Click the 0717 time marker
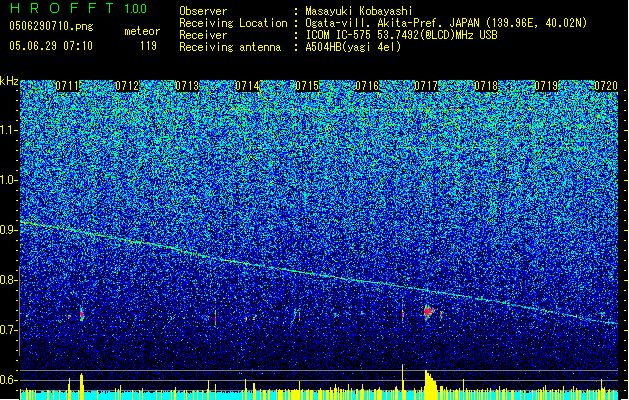The height and width of the screenshot is (400, 629). [426, 86]
